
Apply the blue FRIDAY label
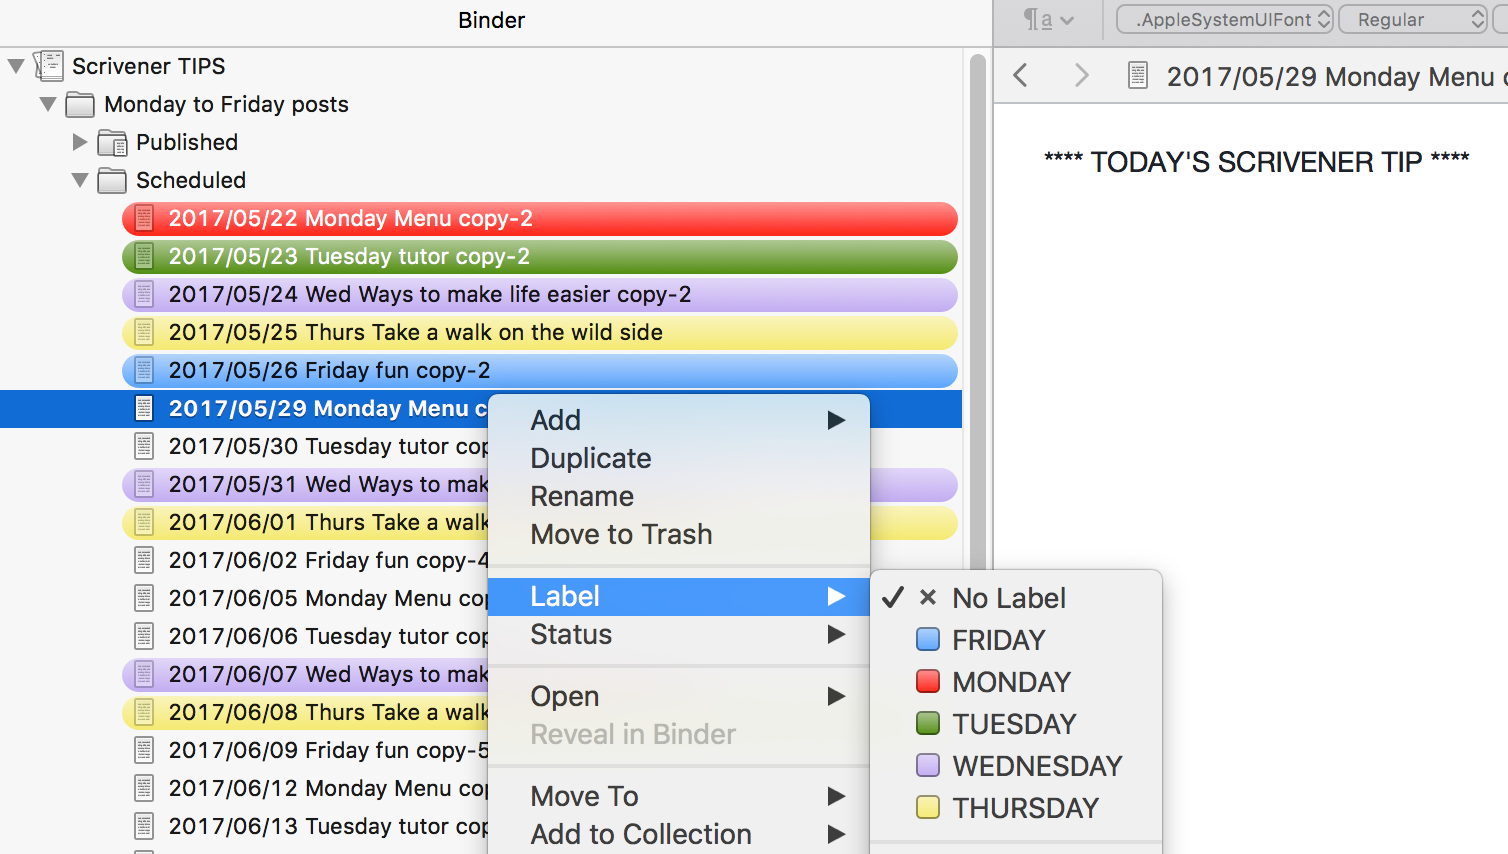tap(1016, 640)
